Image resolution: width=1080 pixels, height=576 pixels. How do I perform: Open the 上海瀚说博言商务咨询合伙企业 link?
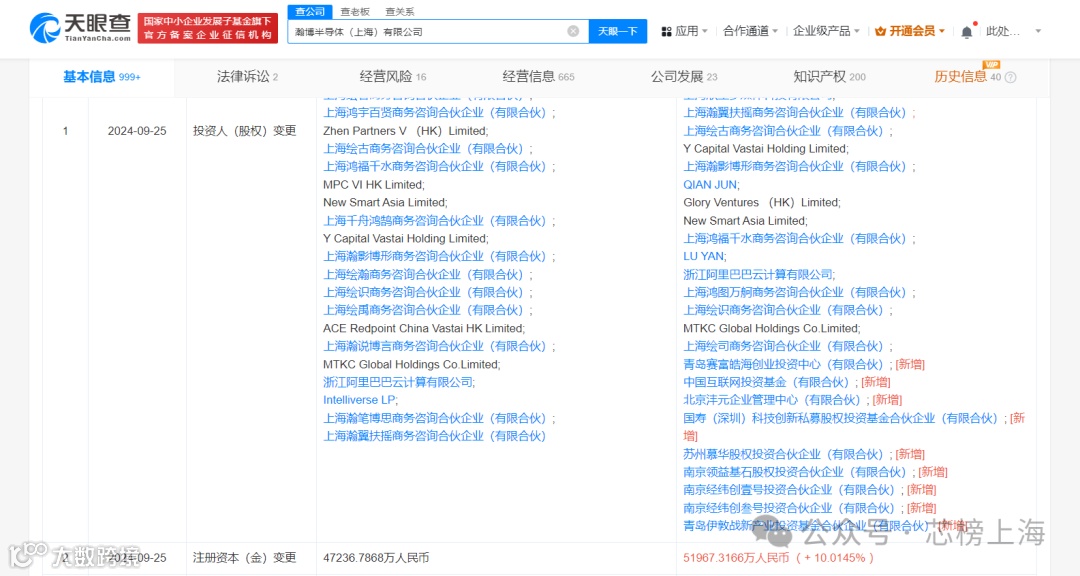point(435,347)
